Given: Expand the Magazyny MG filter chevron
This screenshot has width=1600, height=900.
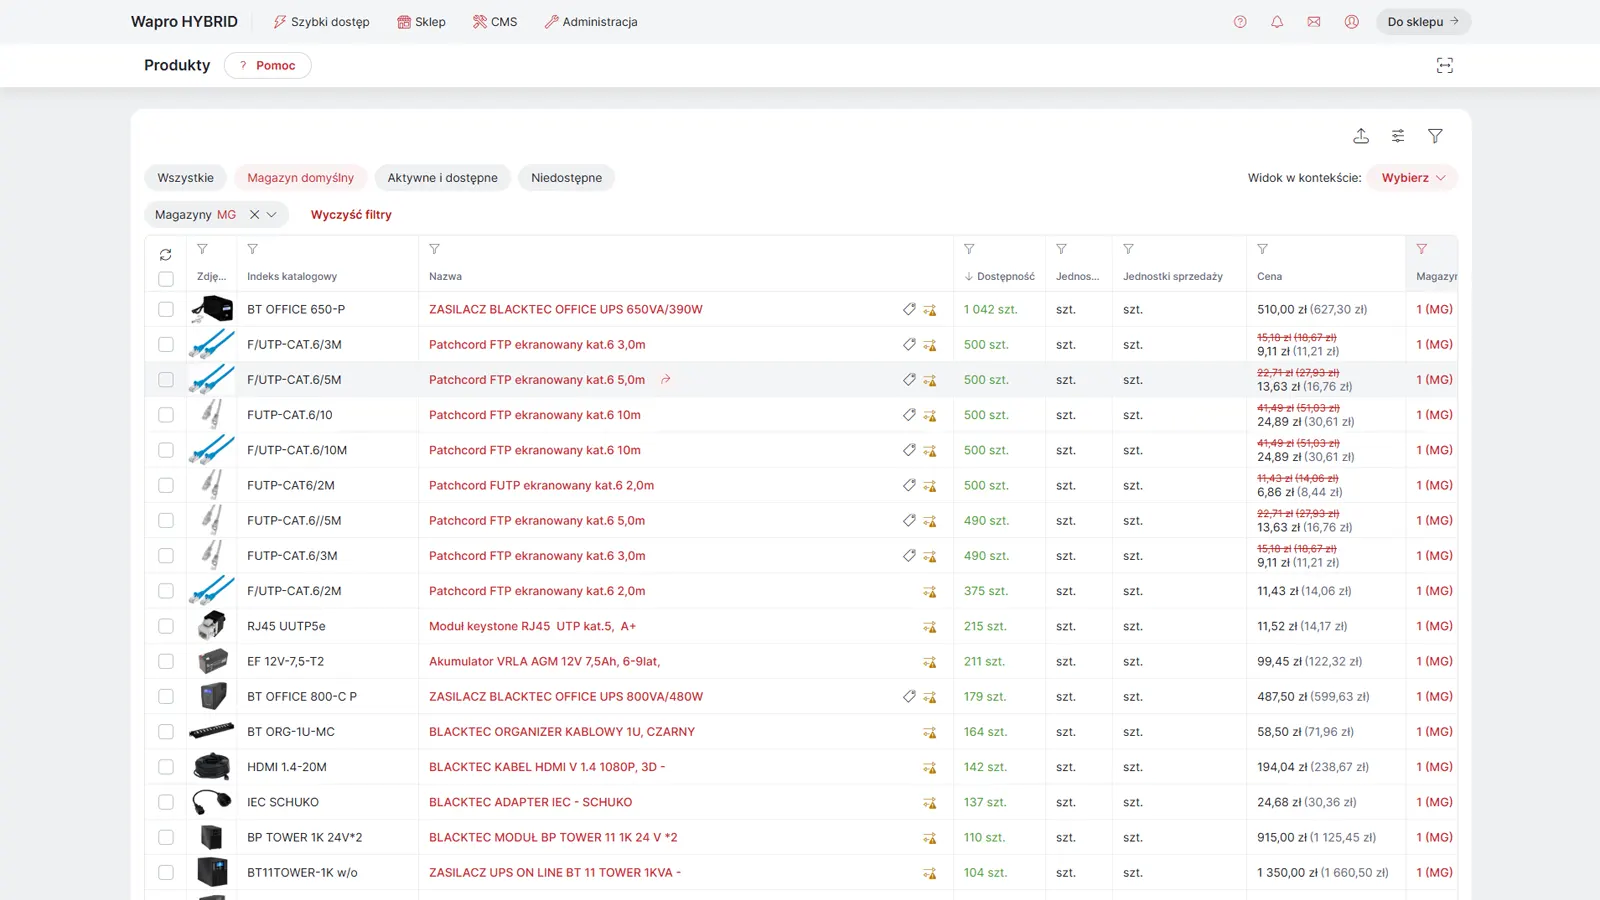Looking at the screenshot, I should pos(272,214).
